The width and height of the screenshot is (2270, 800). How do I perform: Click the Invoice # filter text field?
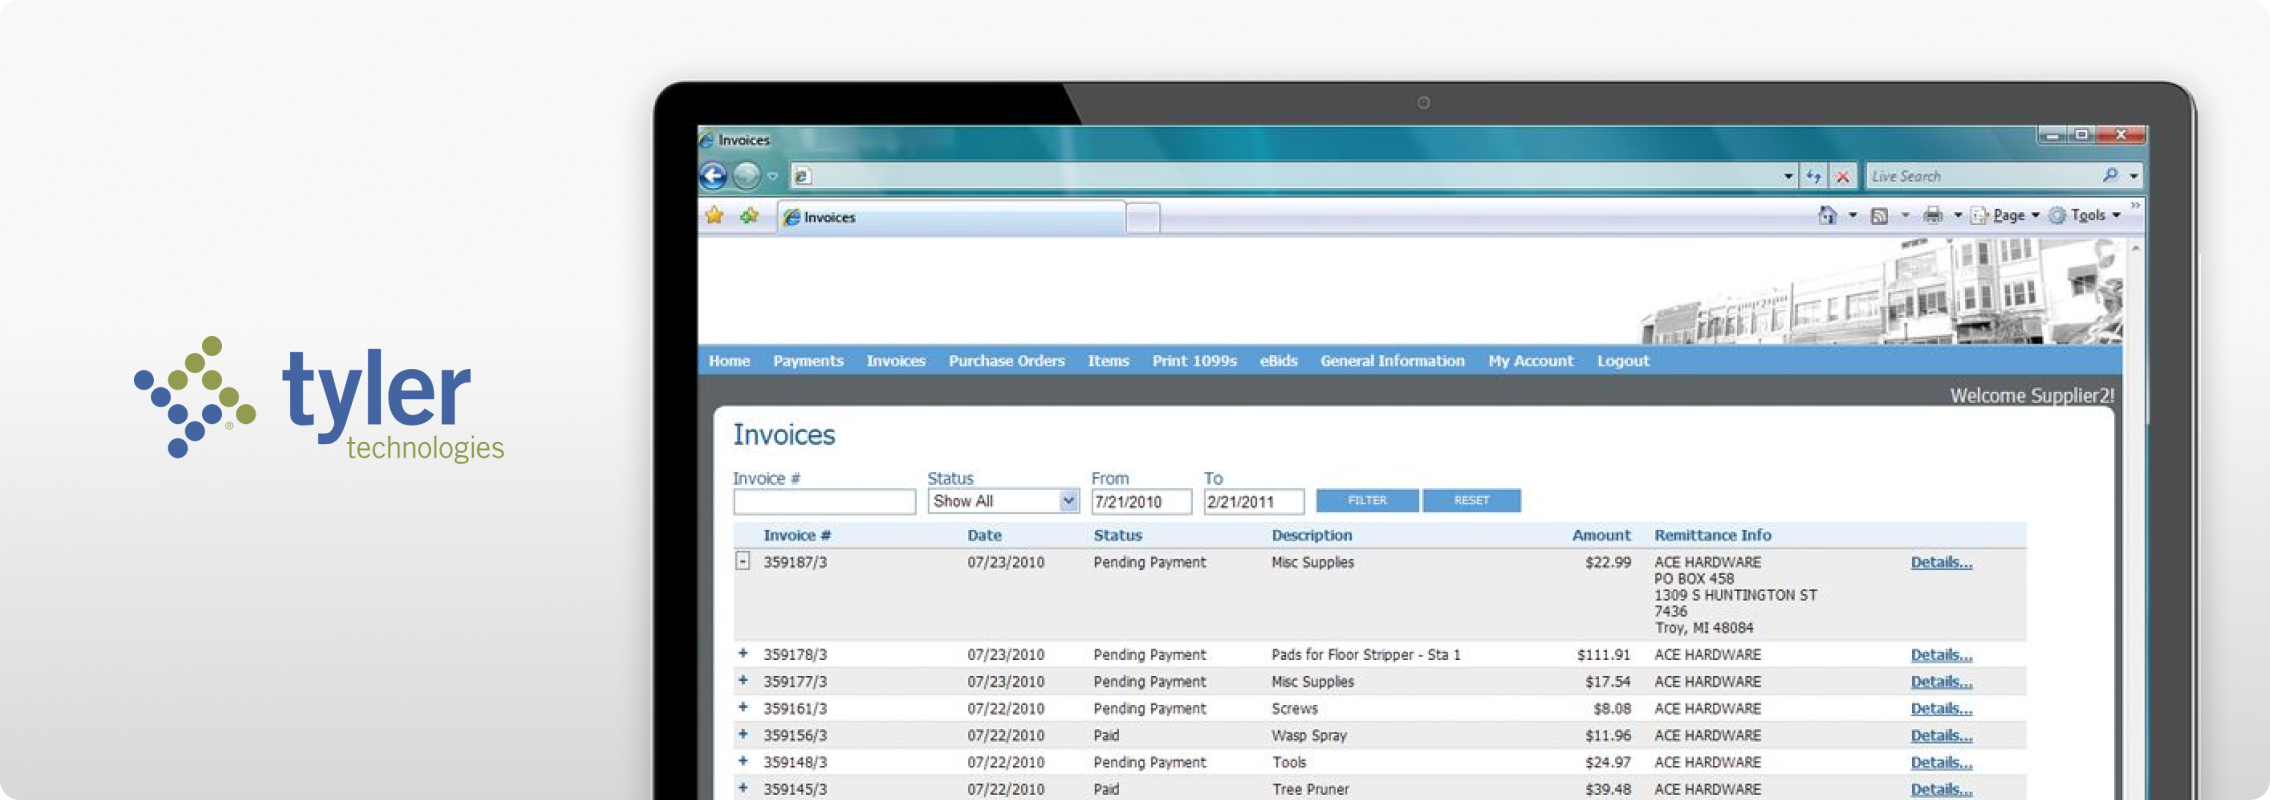coord(824,501)
